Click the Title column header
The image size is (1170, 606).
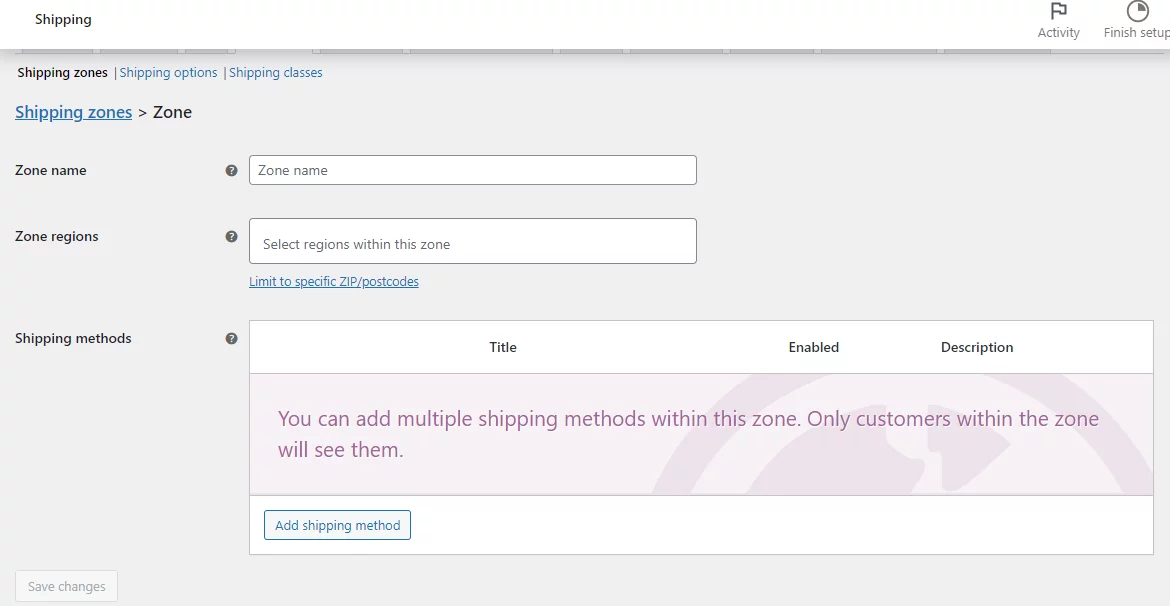point(503,347)
